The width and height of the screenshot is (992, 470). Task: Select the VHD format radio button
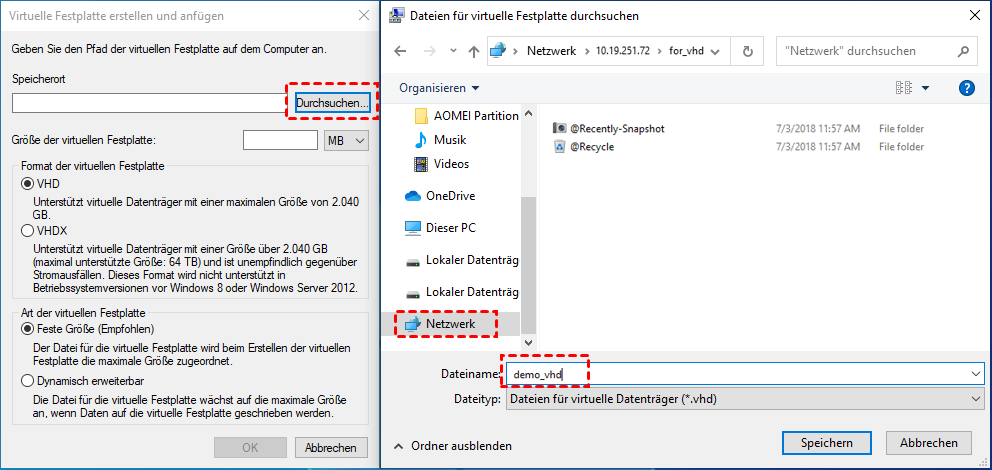[x=27, y=184]
